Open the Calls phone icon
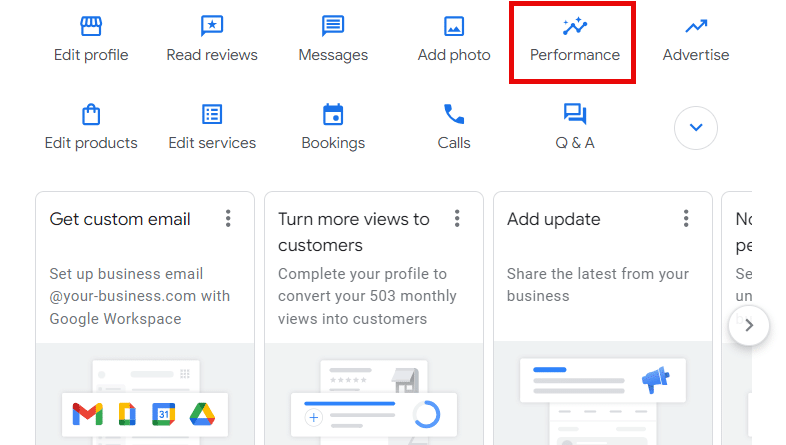The height and width of the screenshot is (445, 786). pos(454,114)
